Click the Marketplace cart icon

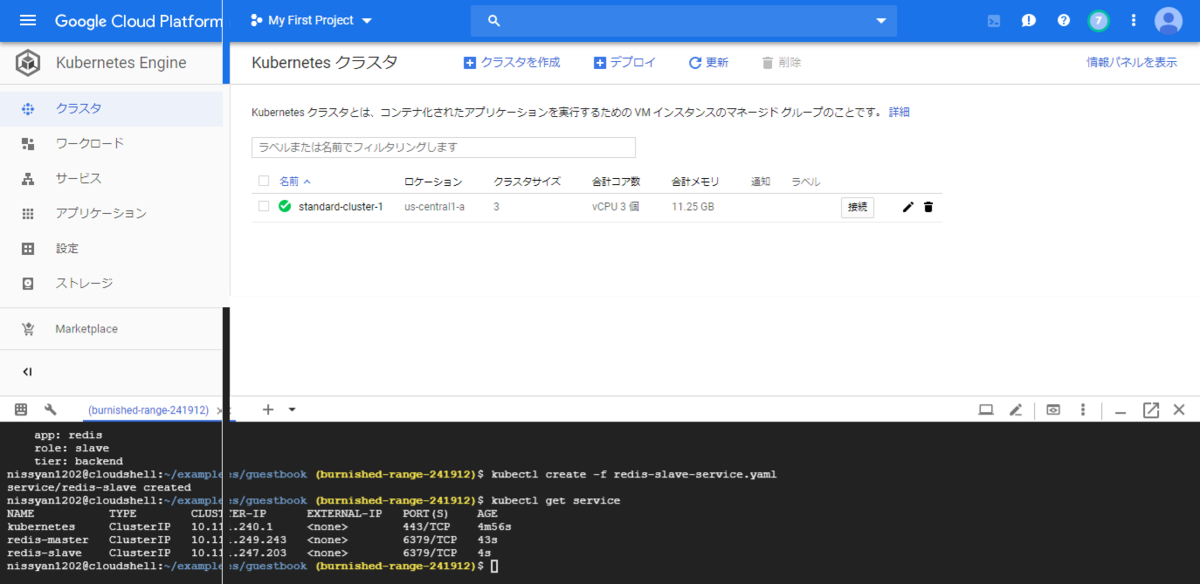(28, 329)
